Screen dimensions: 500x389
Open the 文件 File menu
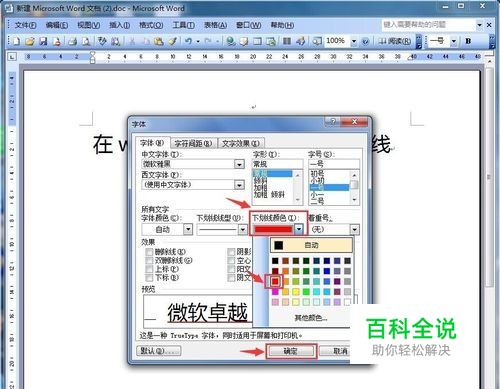click(x=25, y=25)
